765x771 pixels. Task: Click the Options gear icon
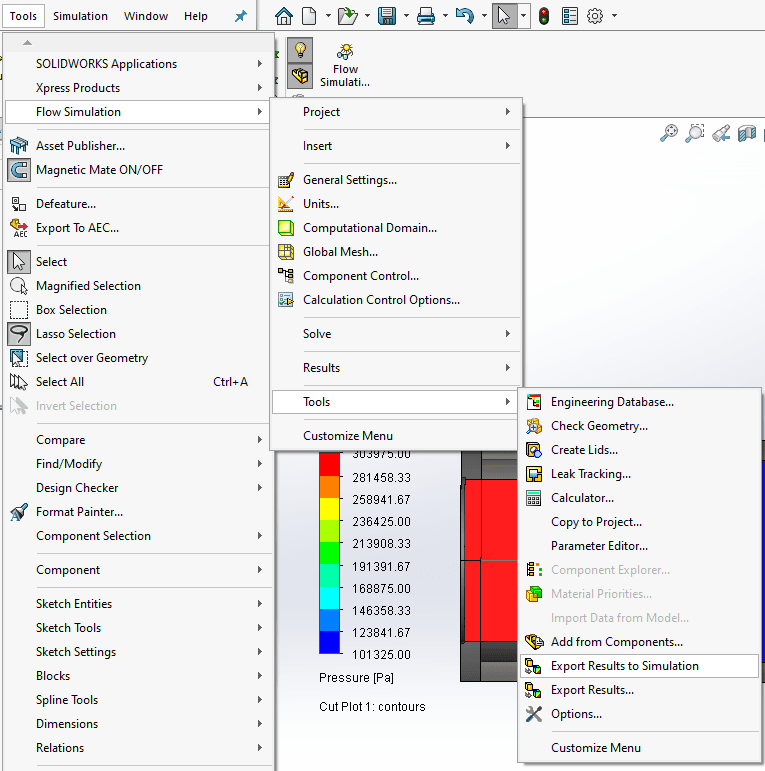pos(595,16)
